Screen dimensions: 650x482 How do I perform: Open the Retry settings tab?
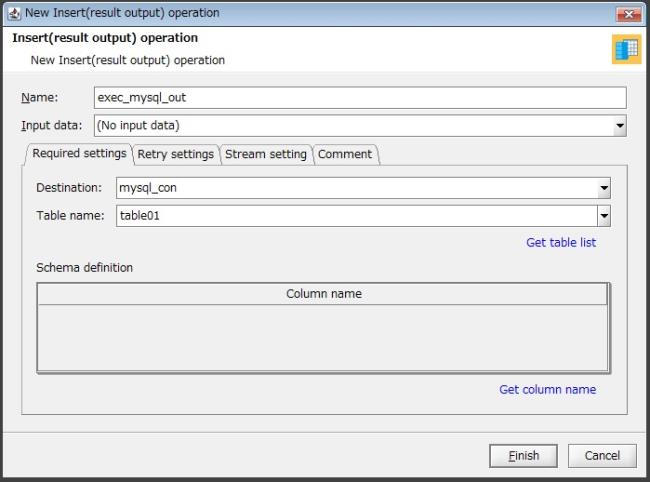[x=175, y=154]
